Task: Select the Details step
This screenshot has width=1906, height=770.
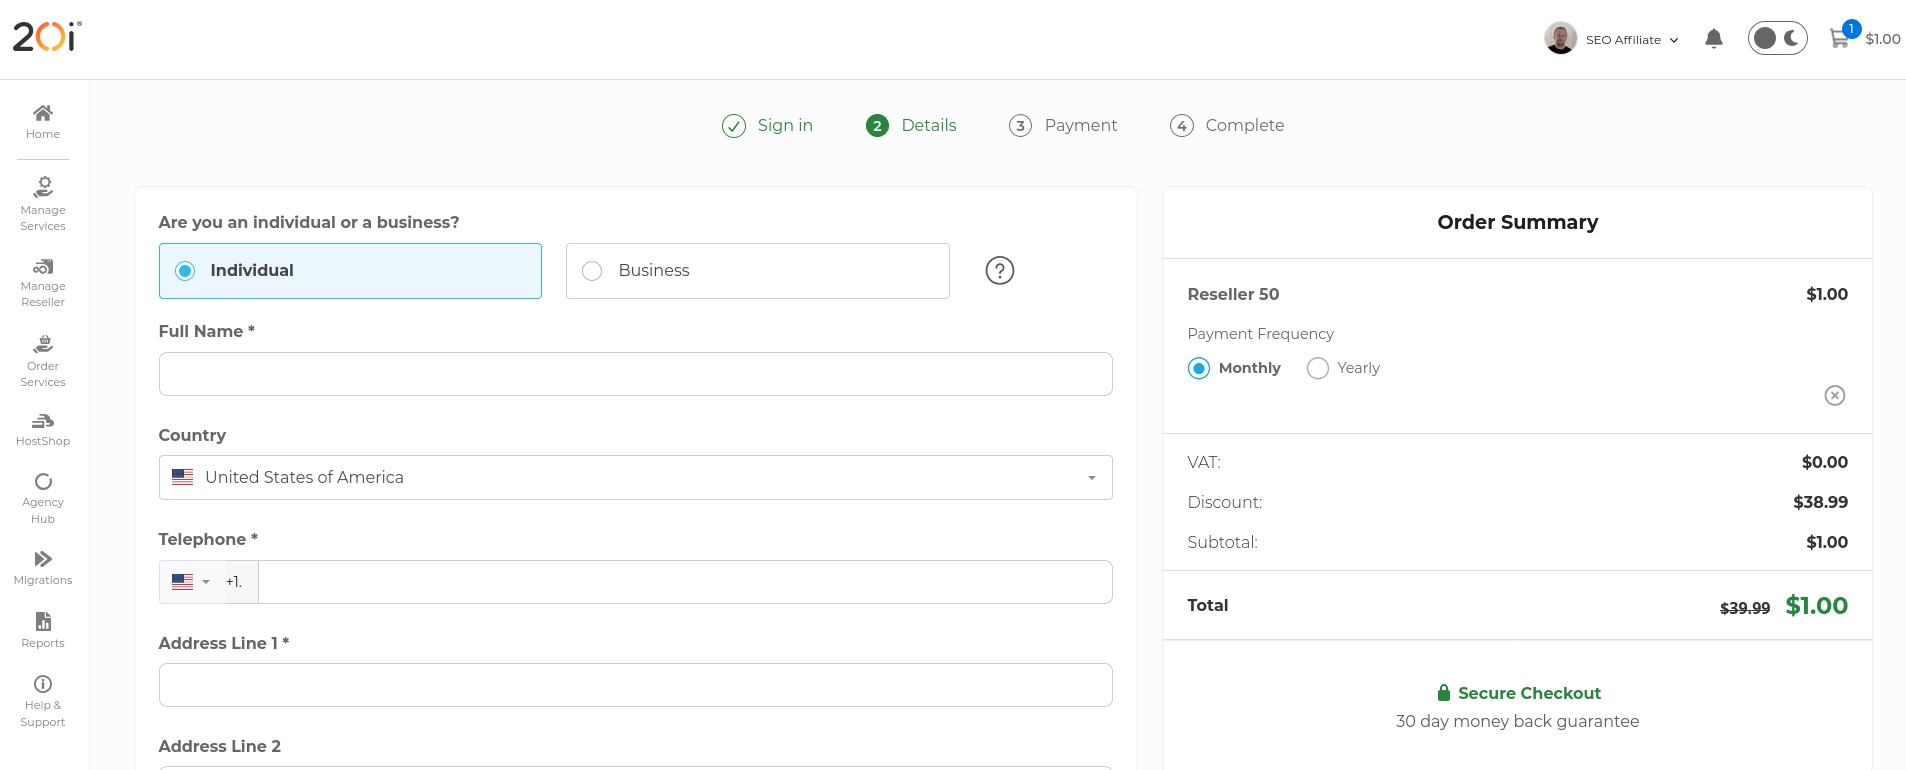Action: [x=912, y=125]
